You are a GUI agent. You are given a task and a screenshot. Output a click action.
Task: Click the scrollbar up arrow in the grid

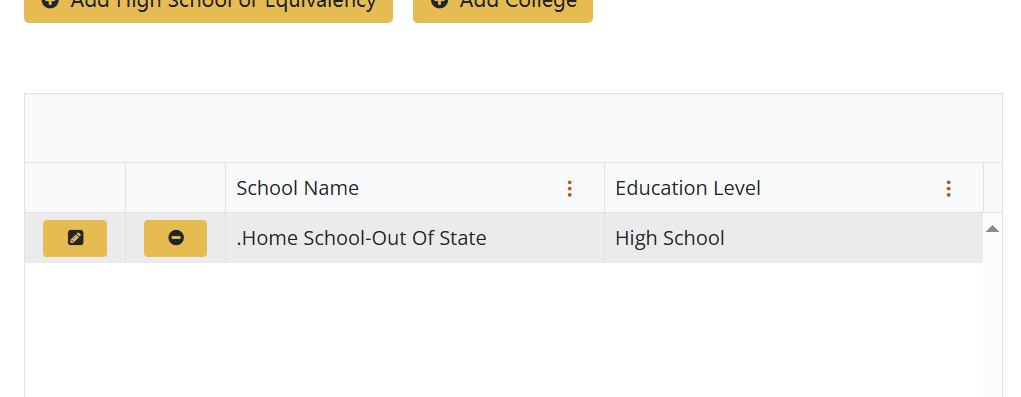click(x=992, y=228)
